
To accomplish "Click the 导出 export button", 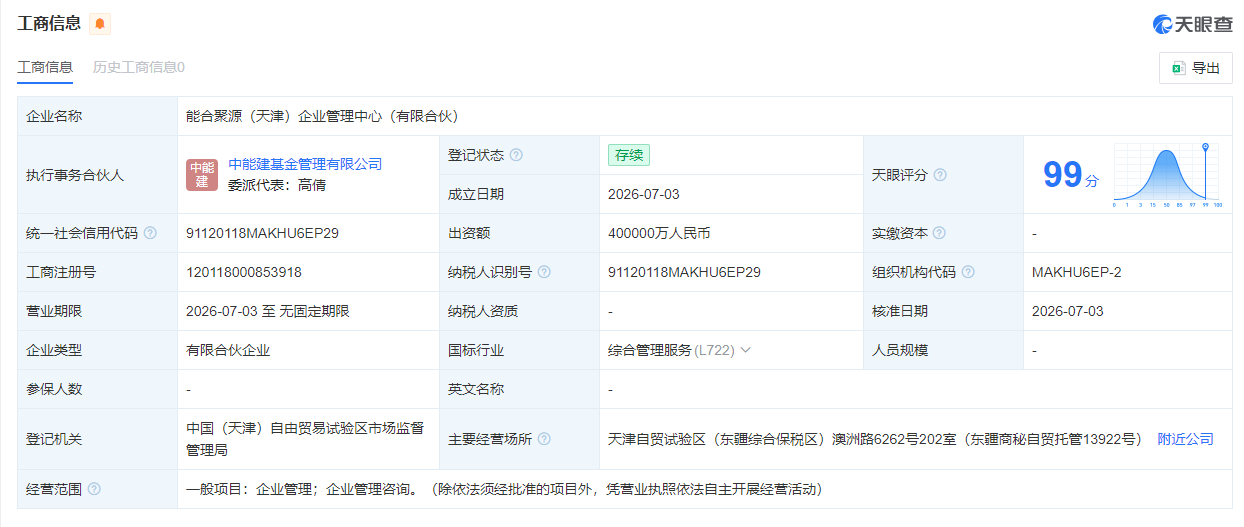I will (x=1196, y=68).
